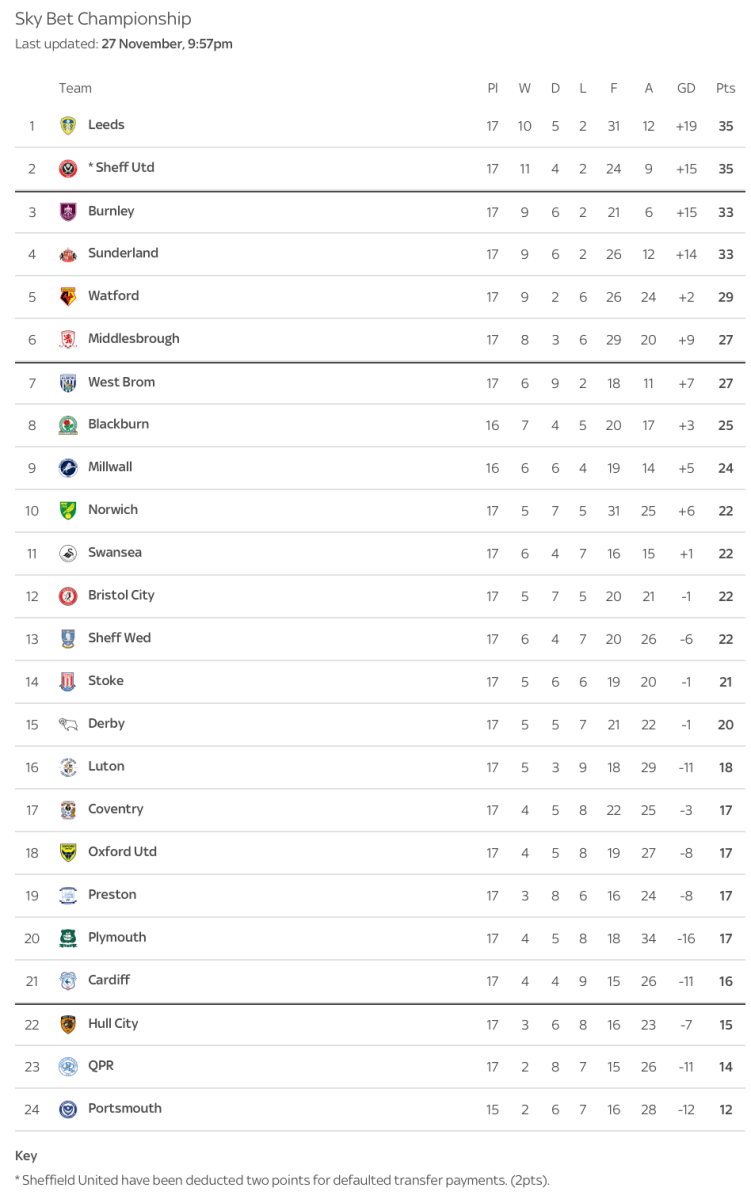Click the Burnley club badge icon
Viewport: 751px width, 1199px height.
[68, 212]
